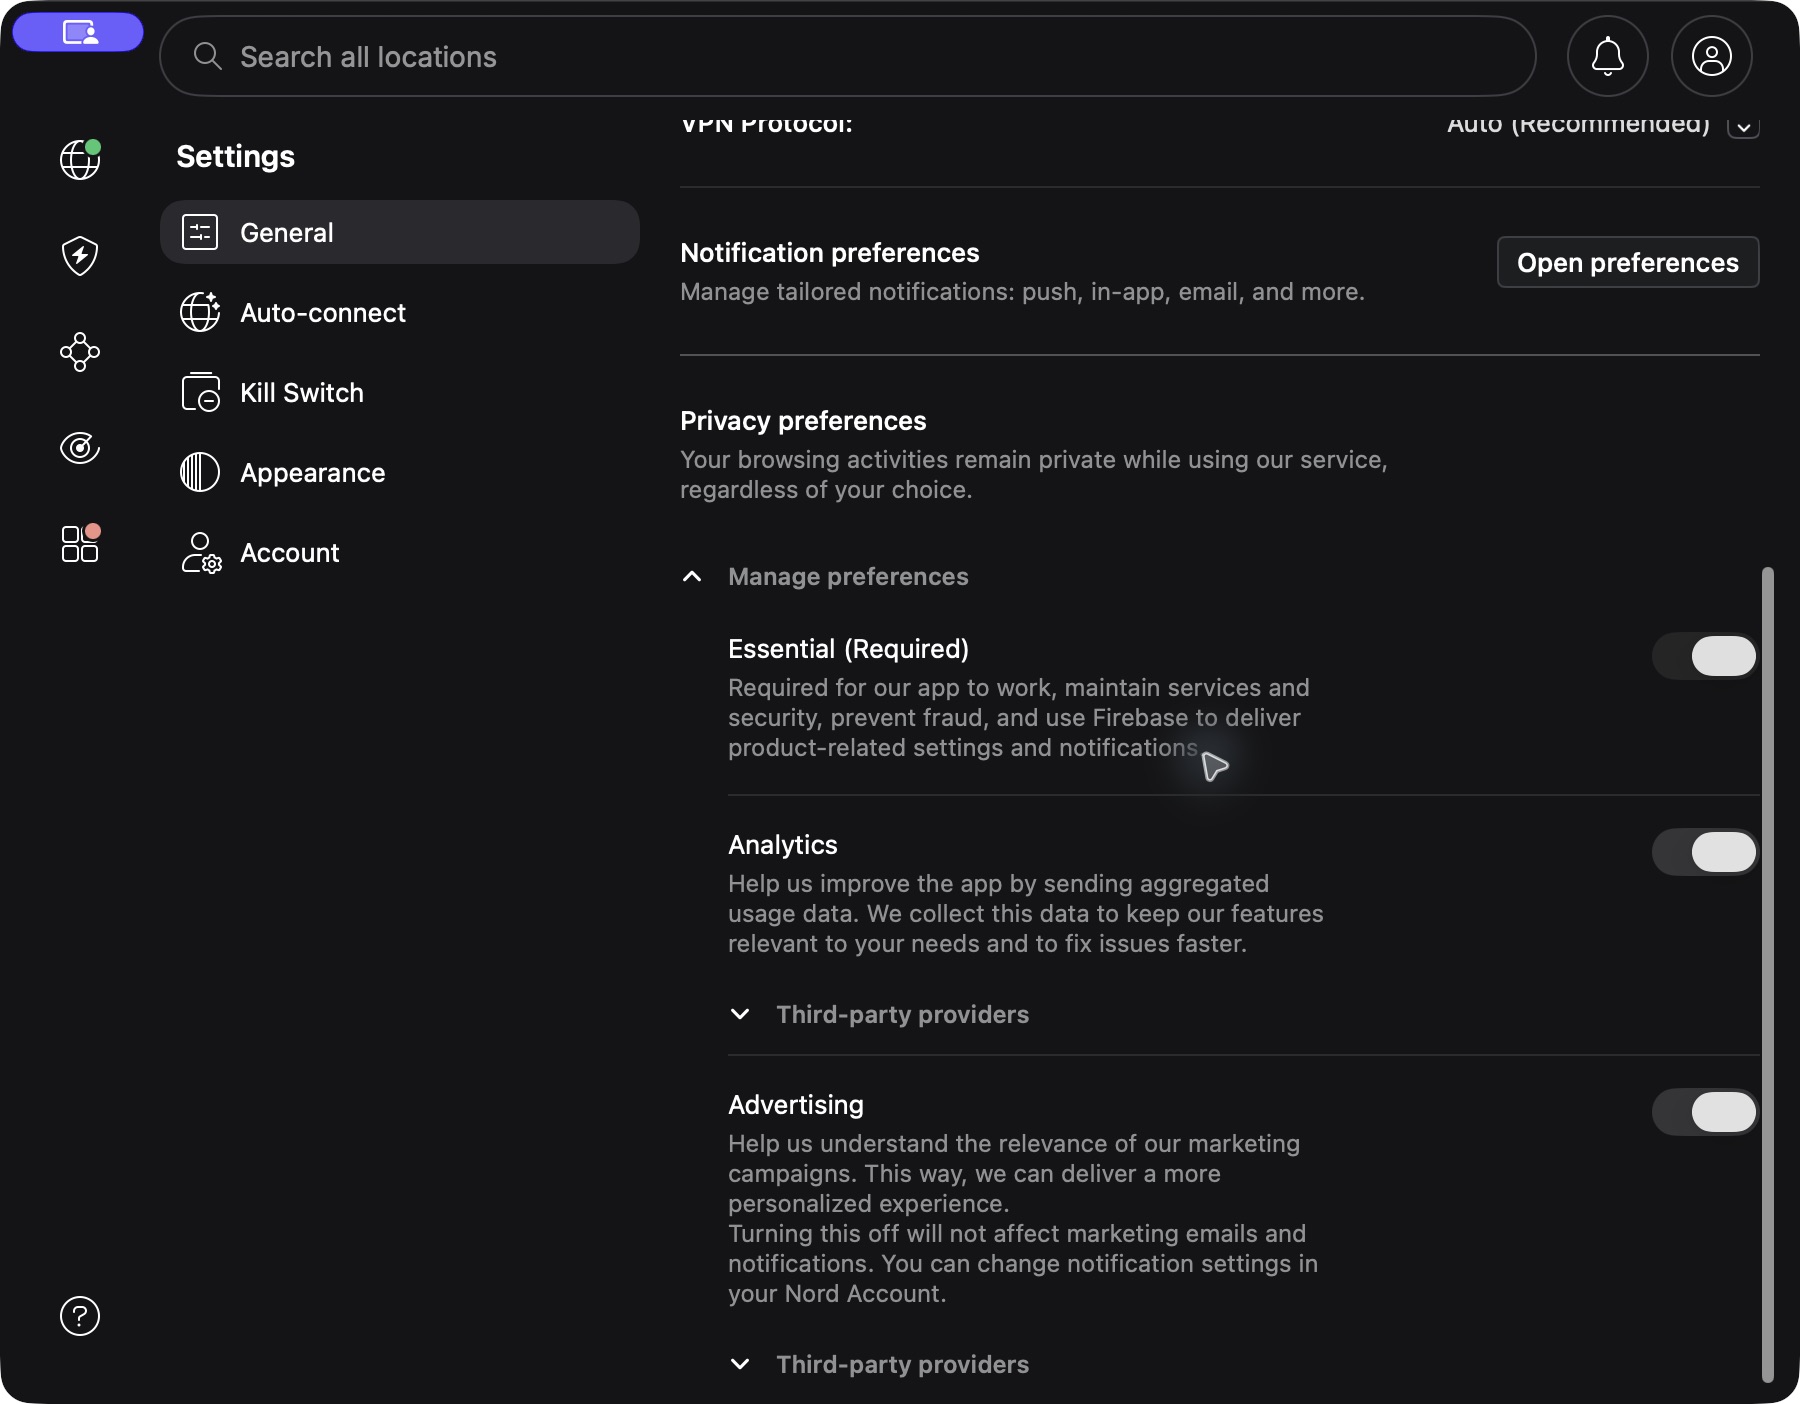Click the Open preferences button
This screenshot has width=1800, height=1404.
pos(1628,262)
